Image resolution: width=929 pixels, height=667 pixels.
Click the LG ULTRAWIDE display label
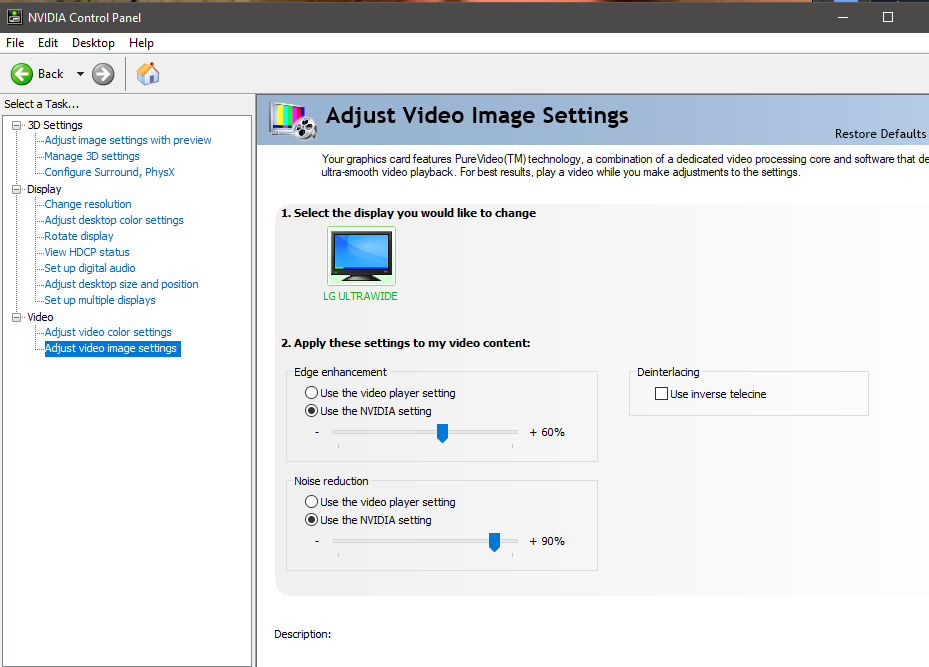[x=360, y=296]
